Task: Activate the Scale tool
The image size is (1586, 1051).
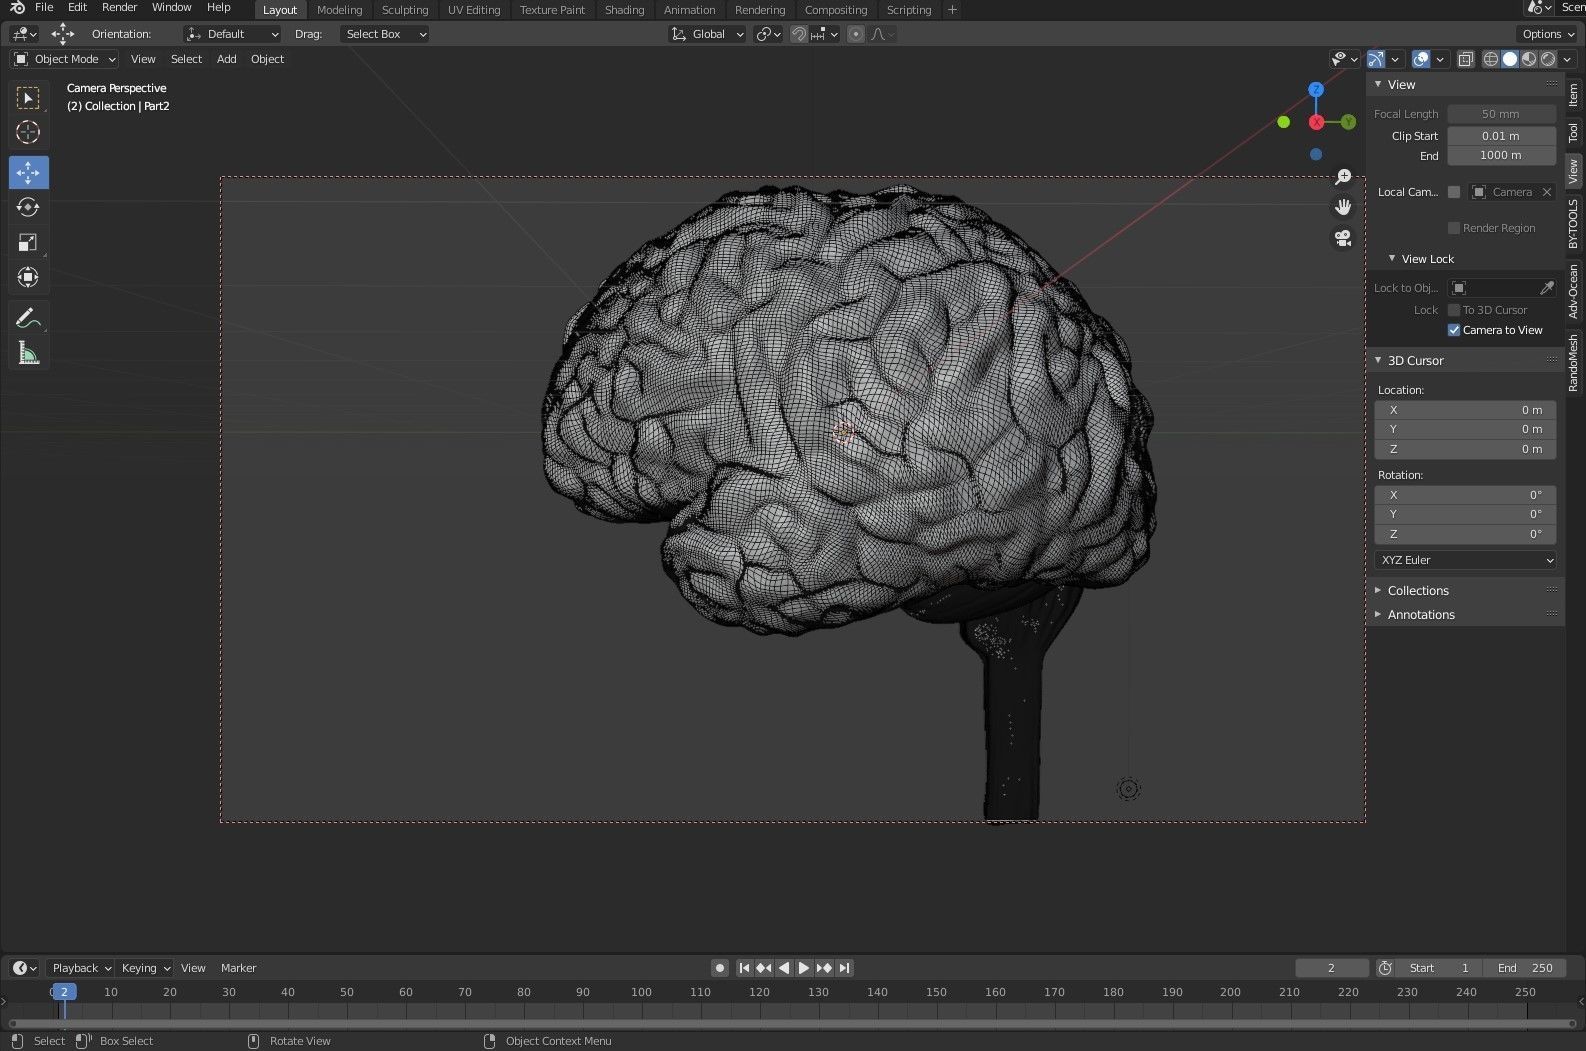Action: coord(28,243)
